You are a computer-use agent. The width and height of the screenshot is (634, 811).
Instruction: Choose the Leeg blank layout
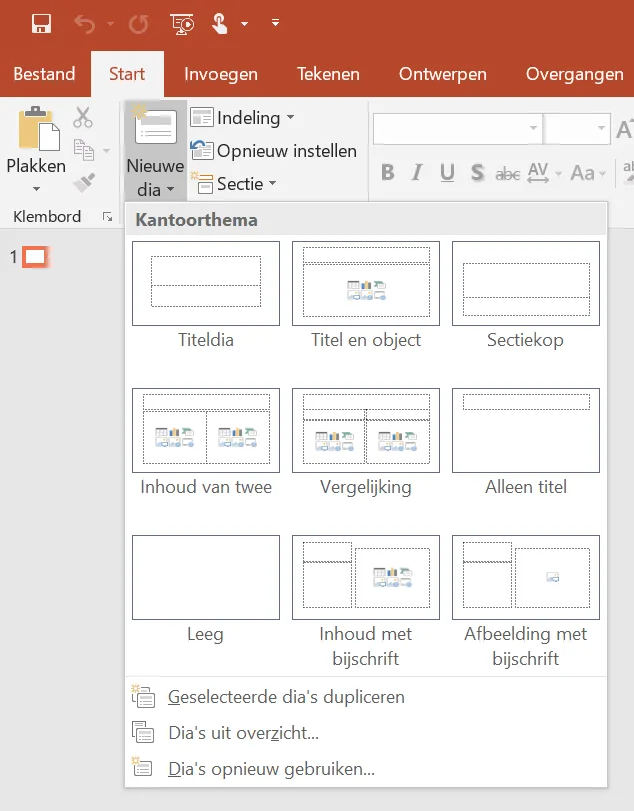tap(206, 590)
